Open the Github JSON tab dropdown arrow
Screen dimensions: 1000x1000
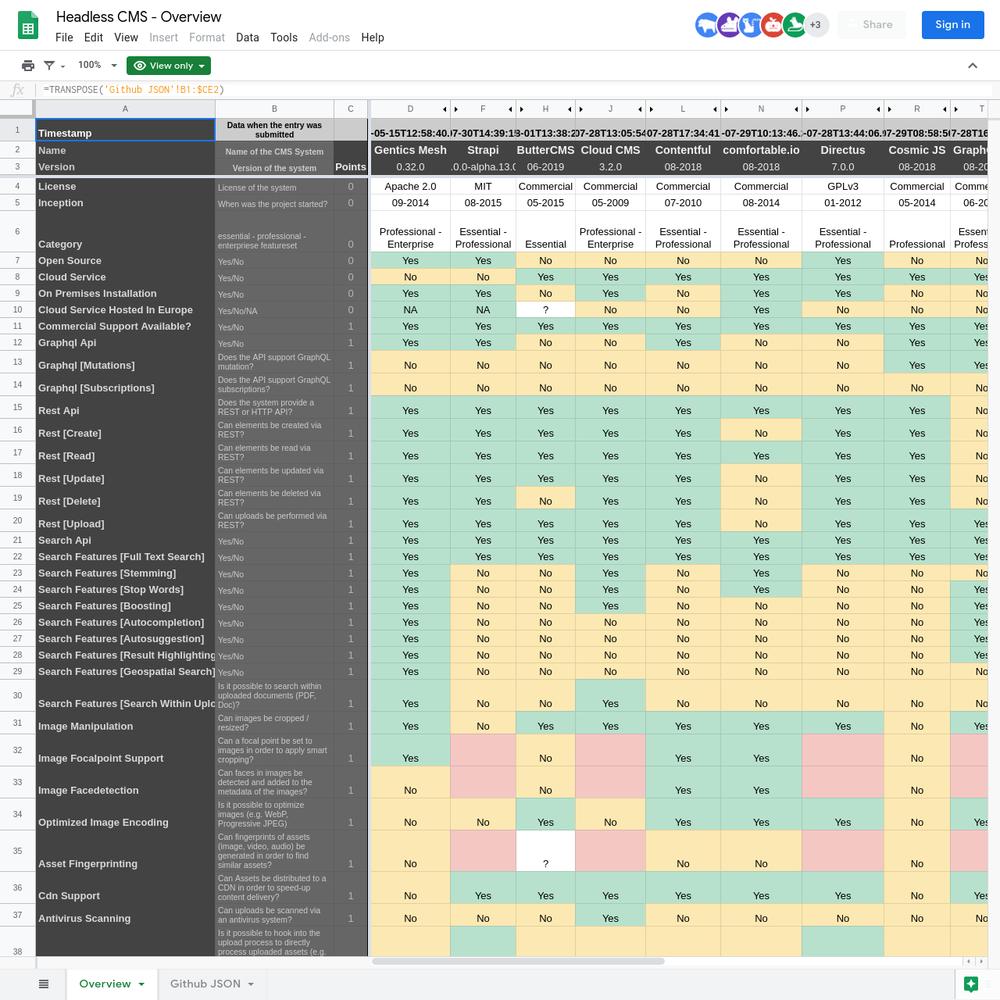pos(251,984)
